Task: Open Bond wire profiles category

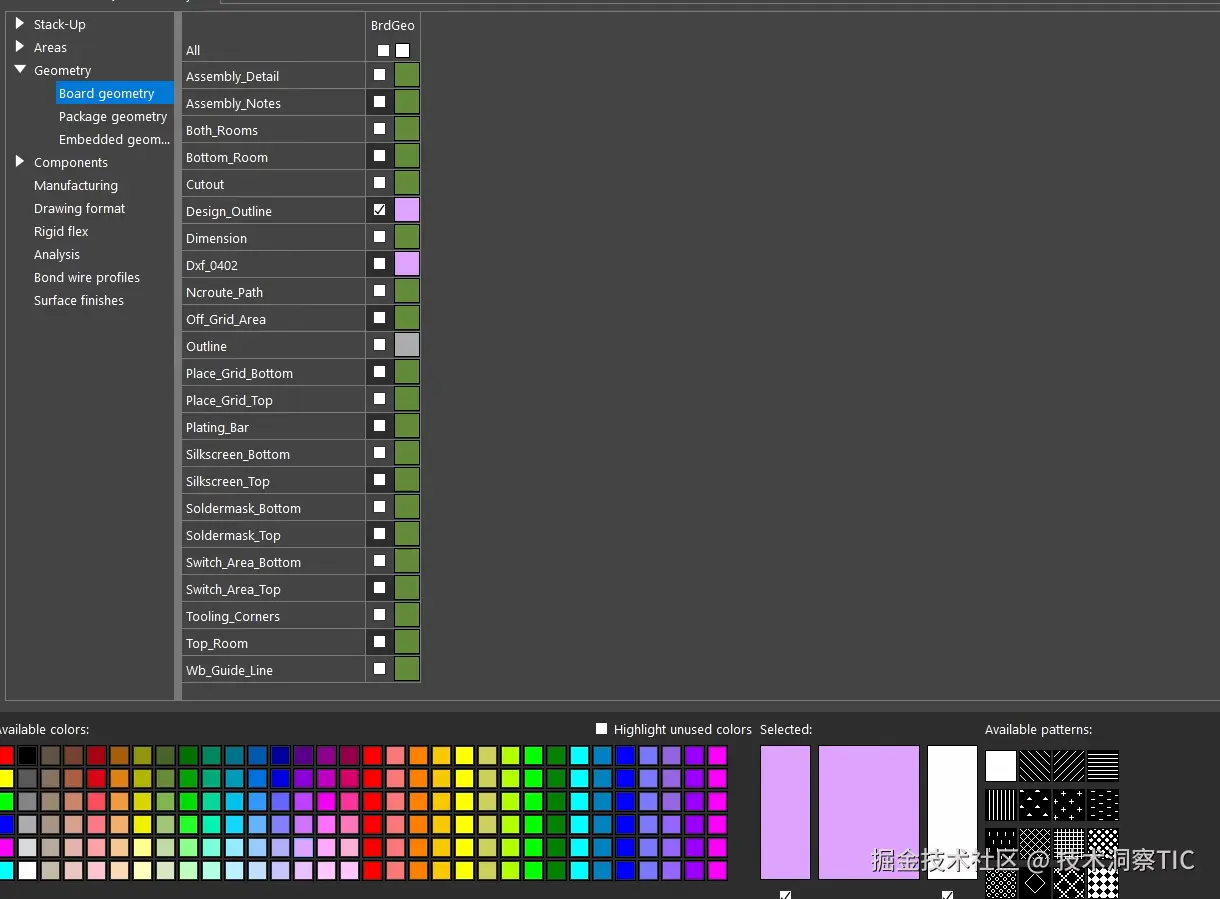Action: [87, 277]
